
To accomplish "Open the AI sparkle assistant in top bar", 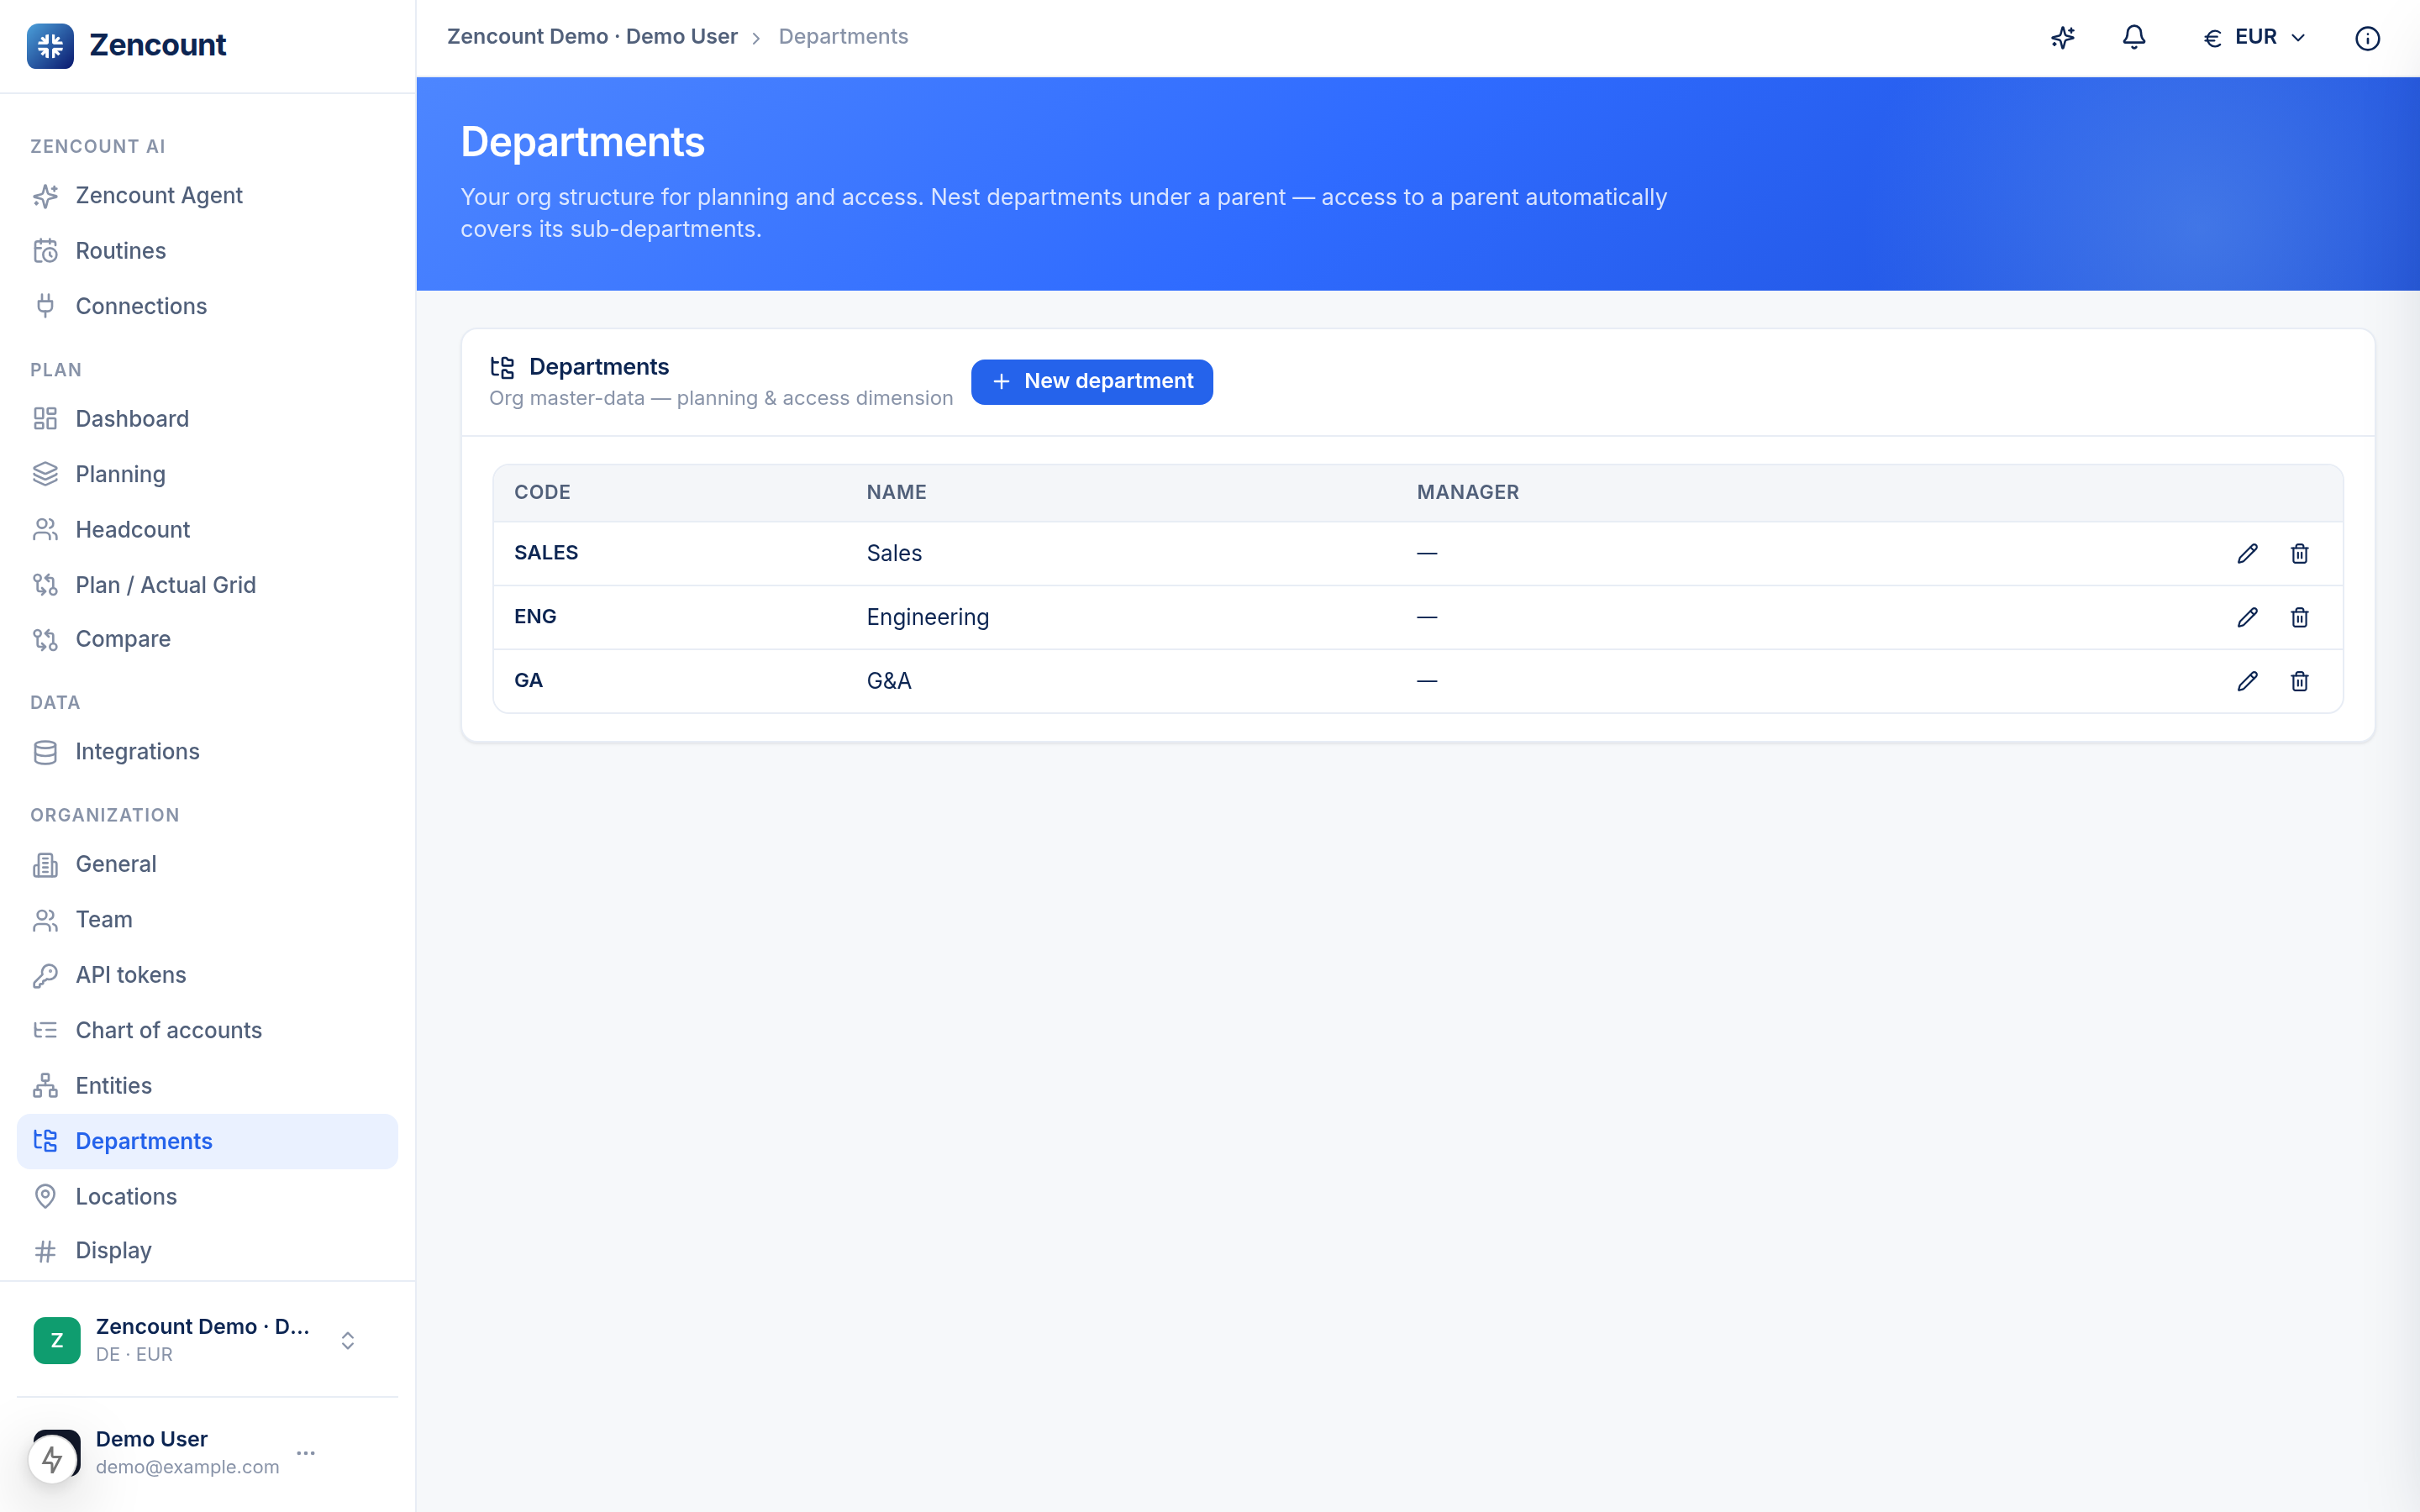I will coord(2063,38).
